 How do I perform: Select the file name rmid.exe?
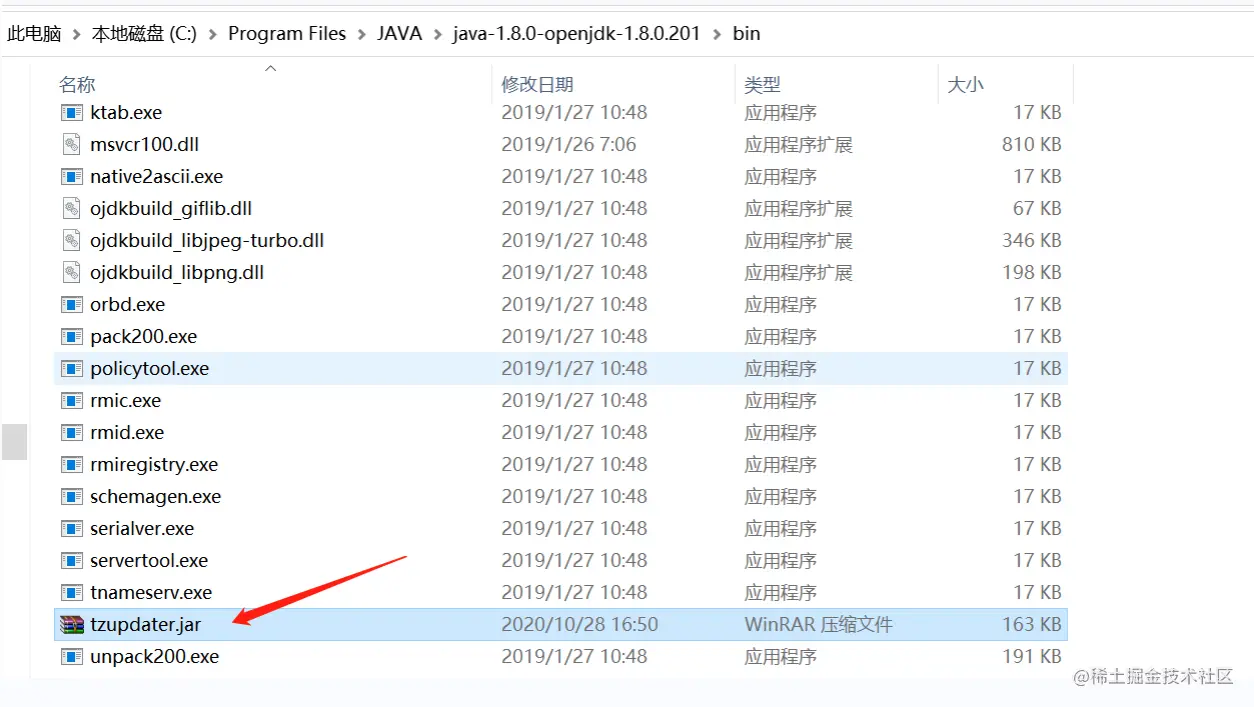(x=127, y=433)
